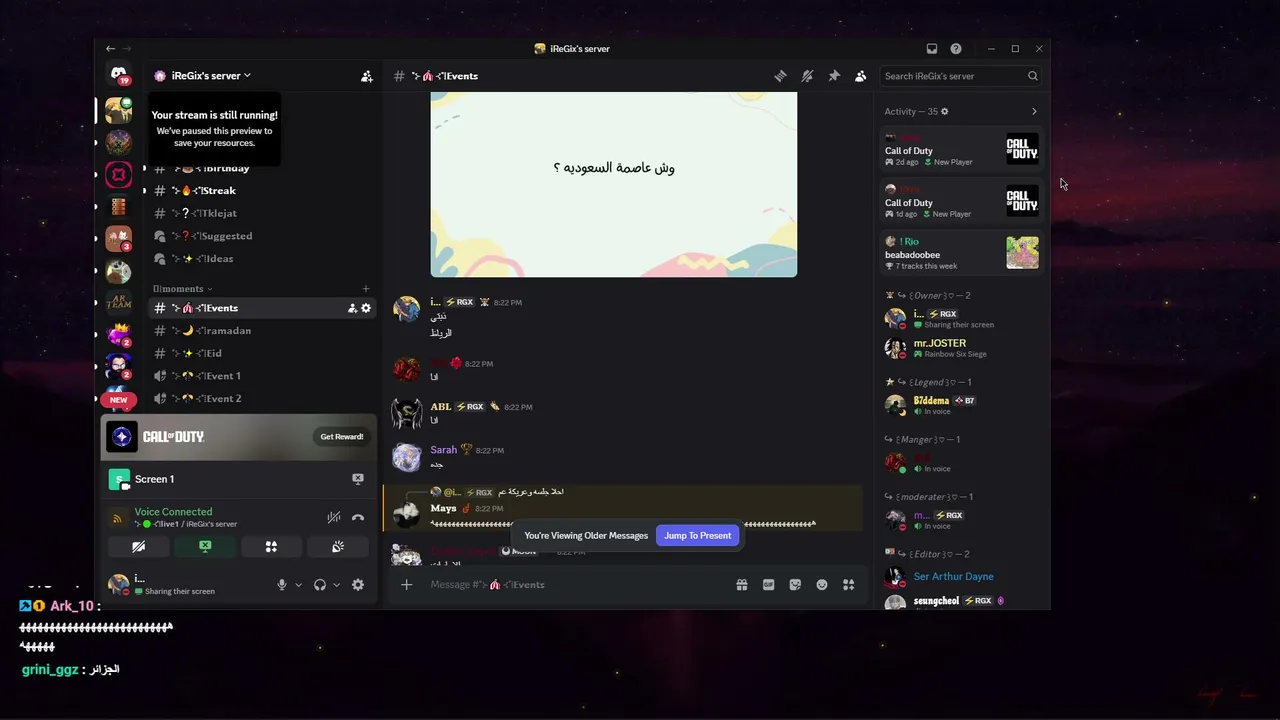Open the Help question mark icon
Viewport: 1280px width, 720px height.
click(956, 48)
